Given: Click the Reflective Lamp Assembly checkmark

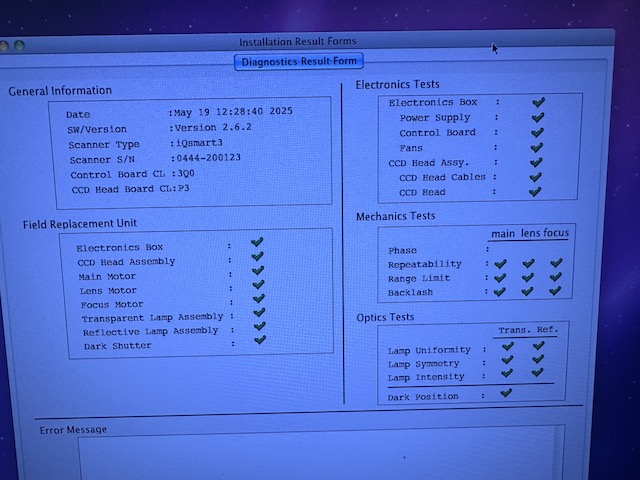Looking at the screenshot, I should (260, 326).
